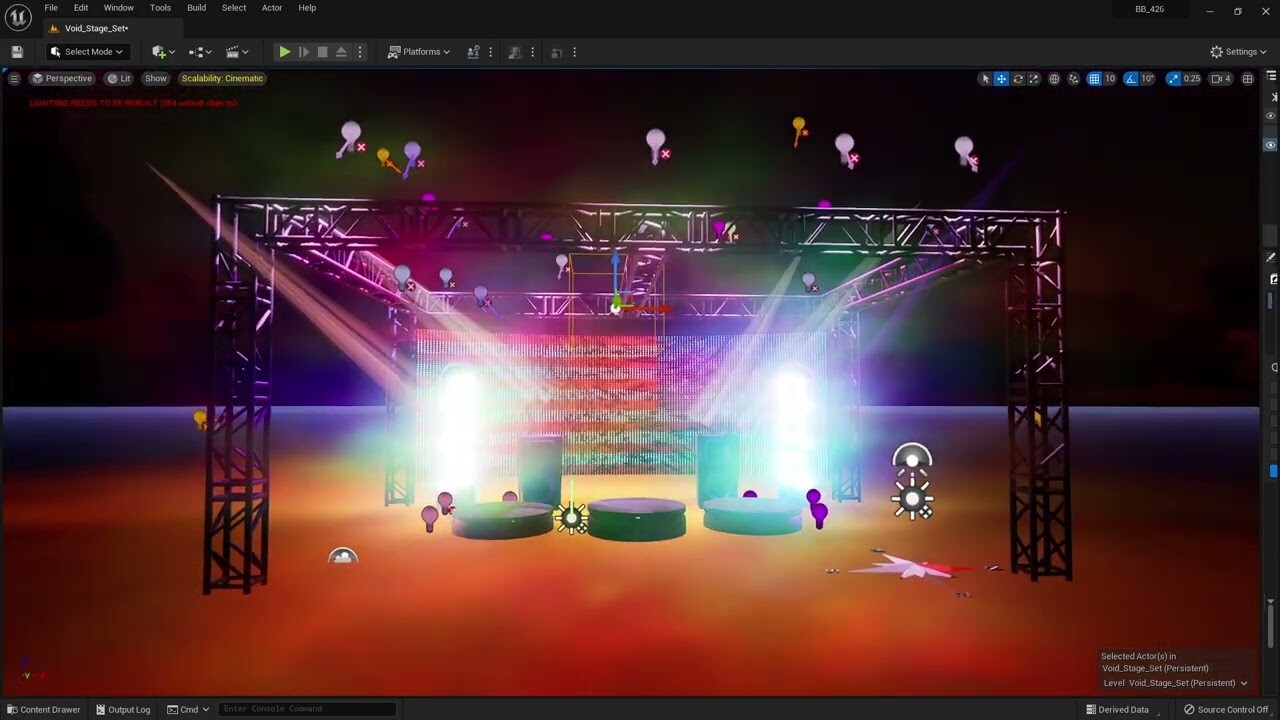Screen dimensions: 1280x720
Task: Open the File menu
Action: click(x=51, y=8)
